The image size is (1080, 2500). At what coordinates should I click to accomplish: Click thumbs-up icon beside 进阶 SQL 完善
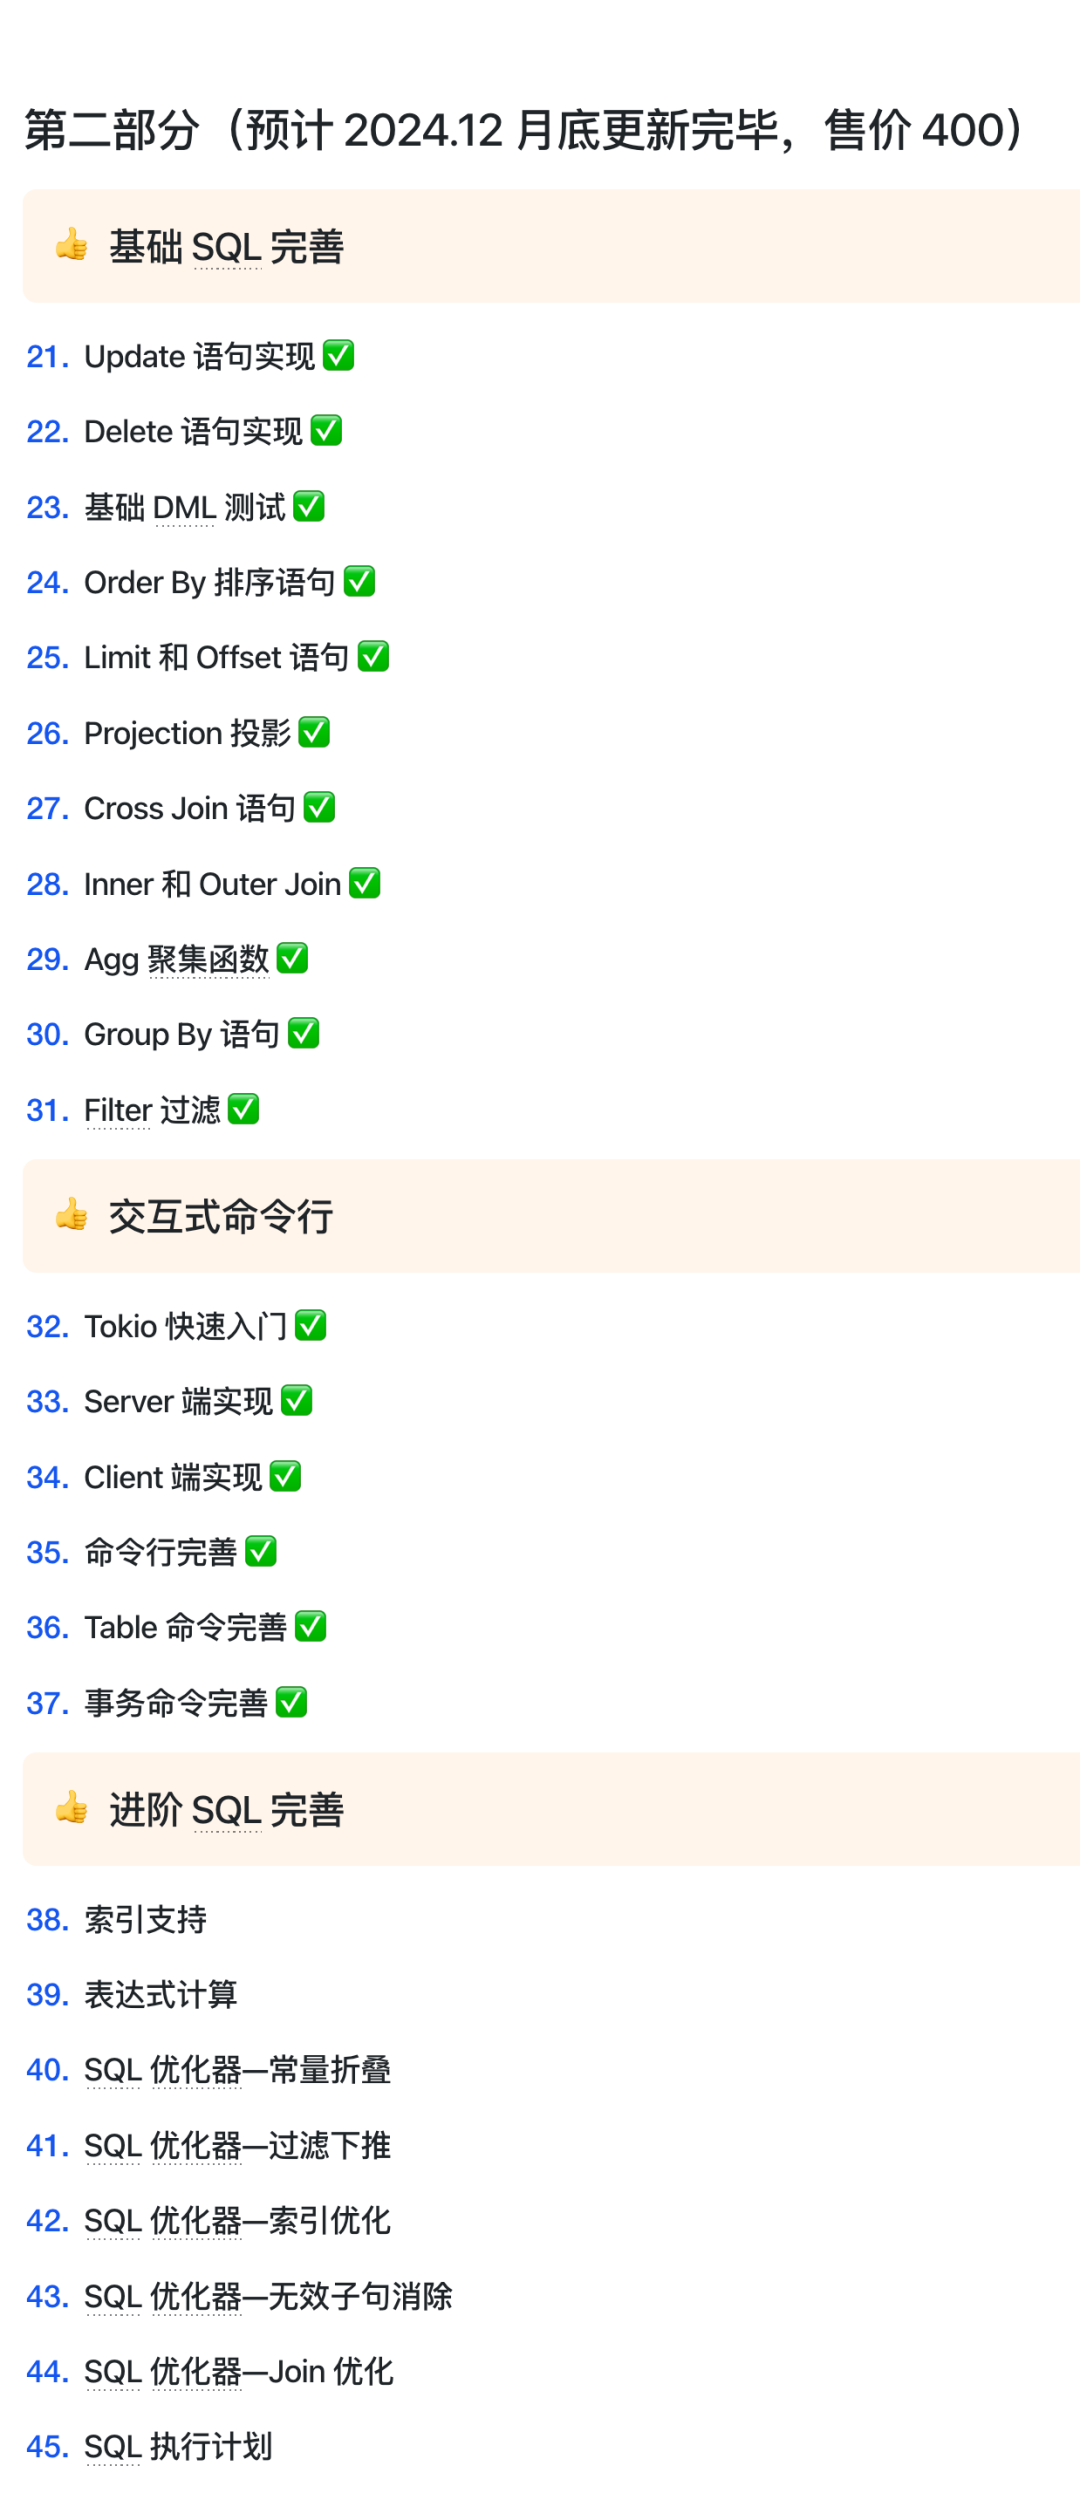[72, 1807]
